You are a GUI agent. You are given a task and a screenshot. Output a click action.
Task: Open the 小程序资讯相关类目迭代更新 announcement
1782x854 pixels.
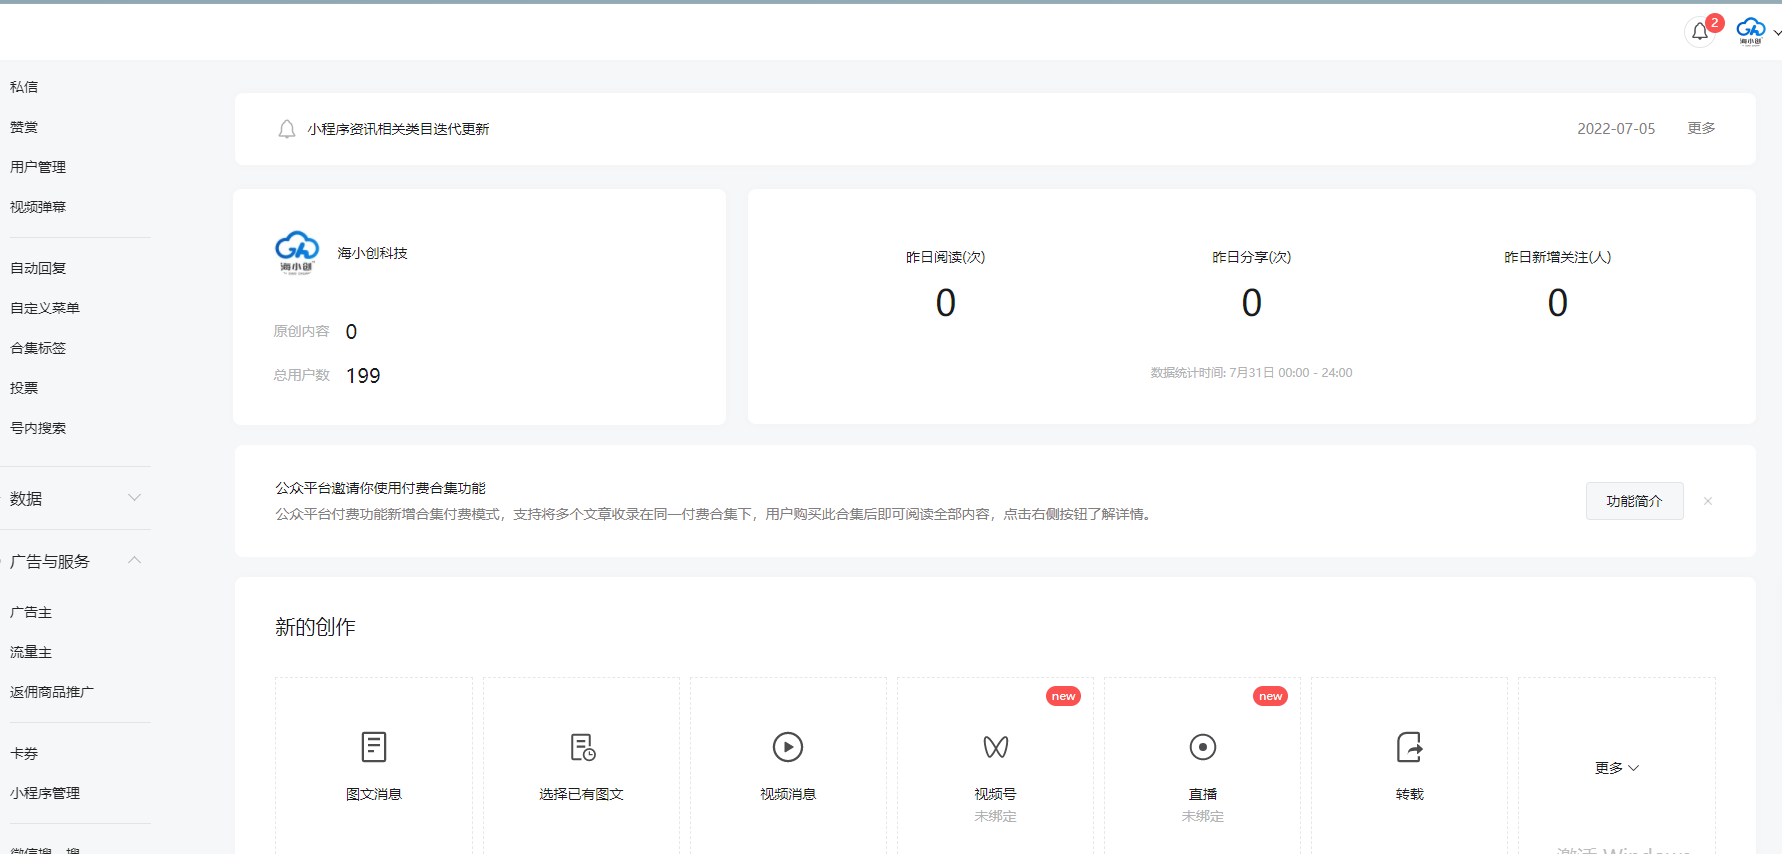[x=398, y=129]
